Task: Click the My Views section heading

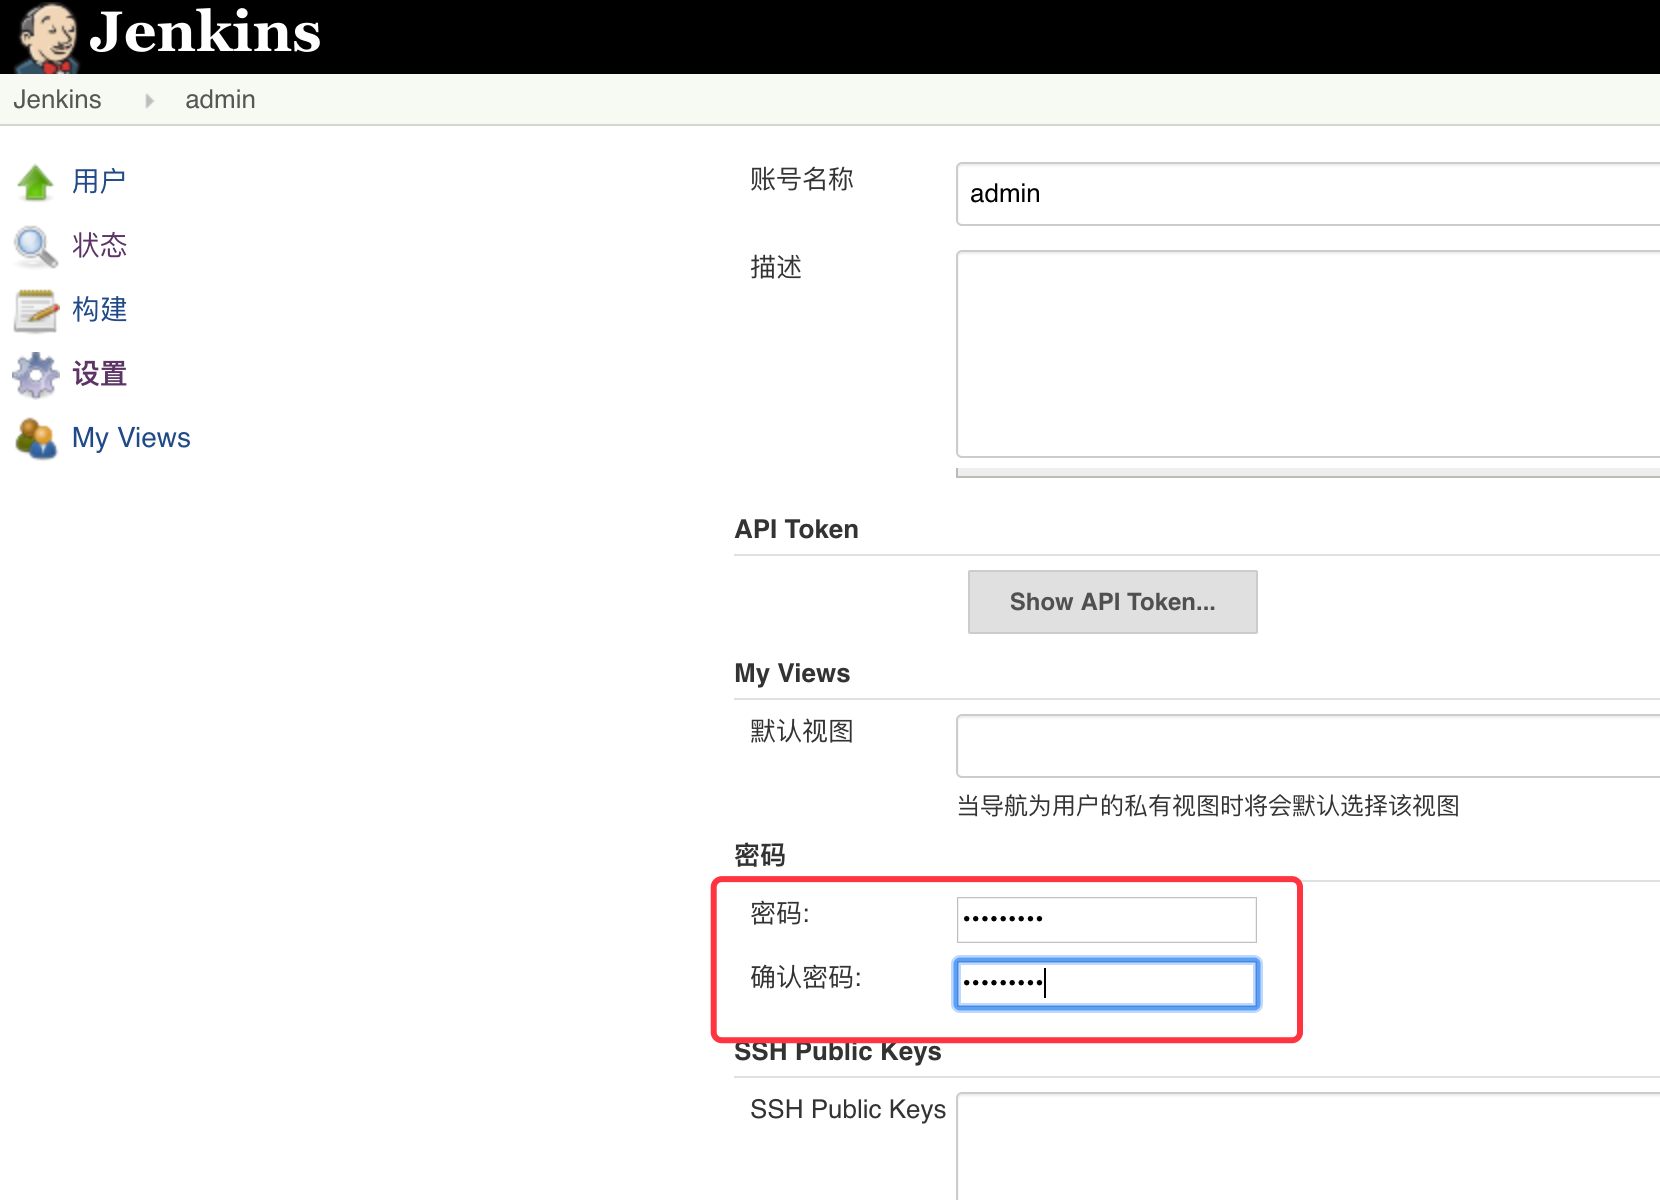Action: coord(792,673)
